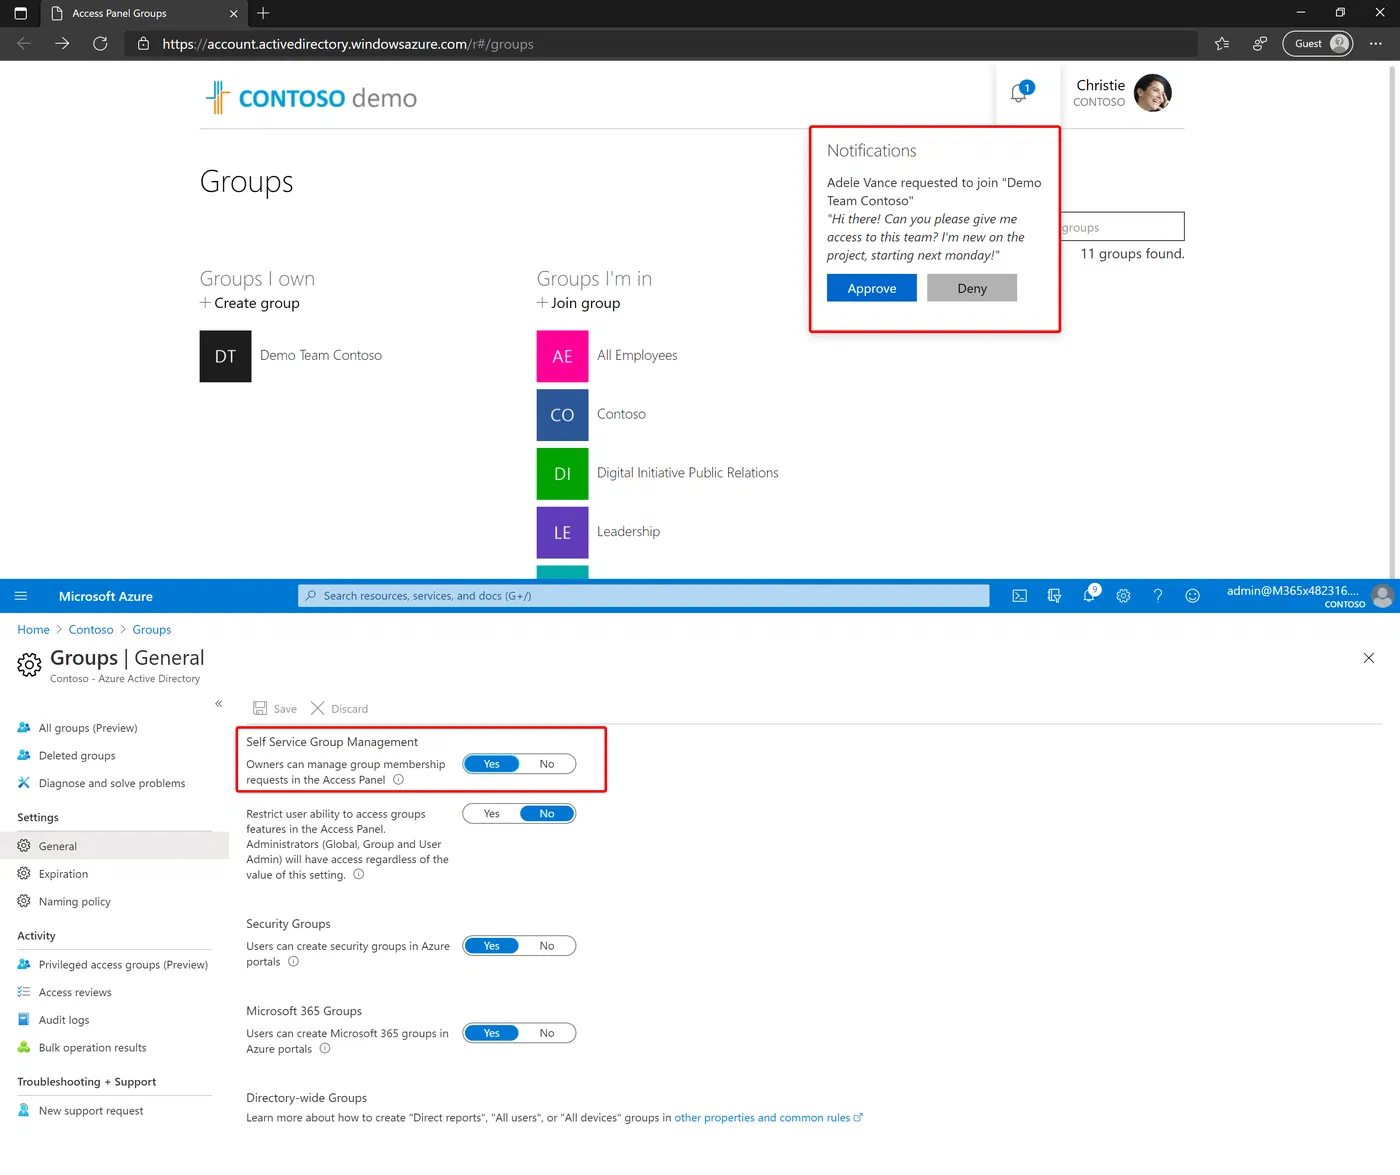This screenshot has height=1175, width=1400.
Task: Click the Create group link
Action: pyautogui.click(x=250, y=303)
